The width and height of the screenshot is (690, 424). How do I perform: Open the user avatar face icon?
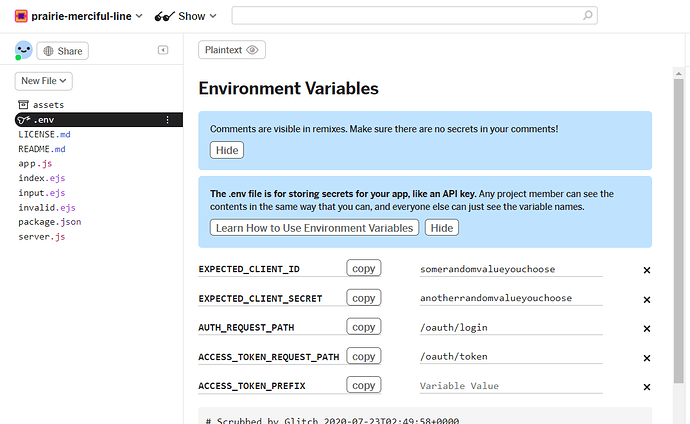click(x=23, y=50)
